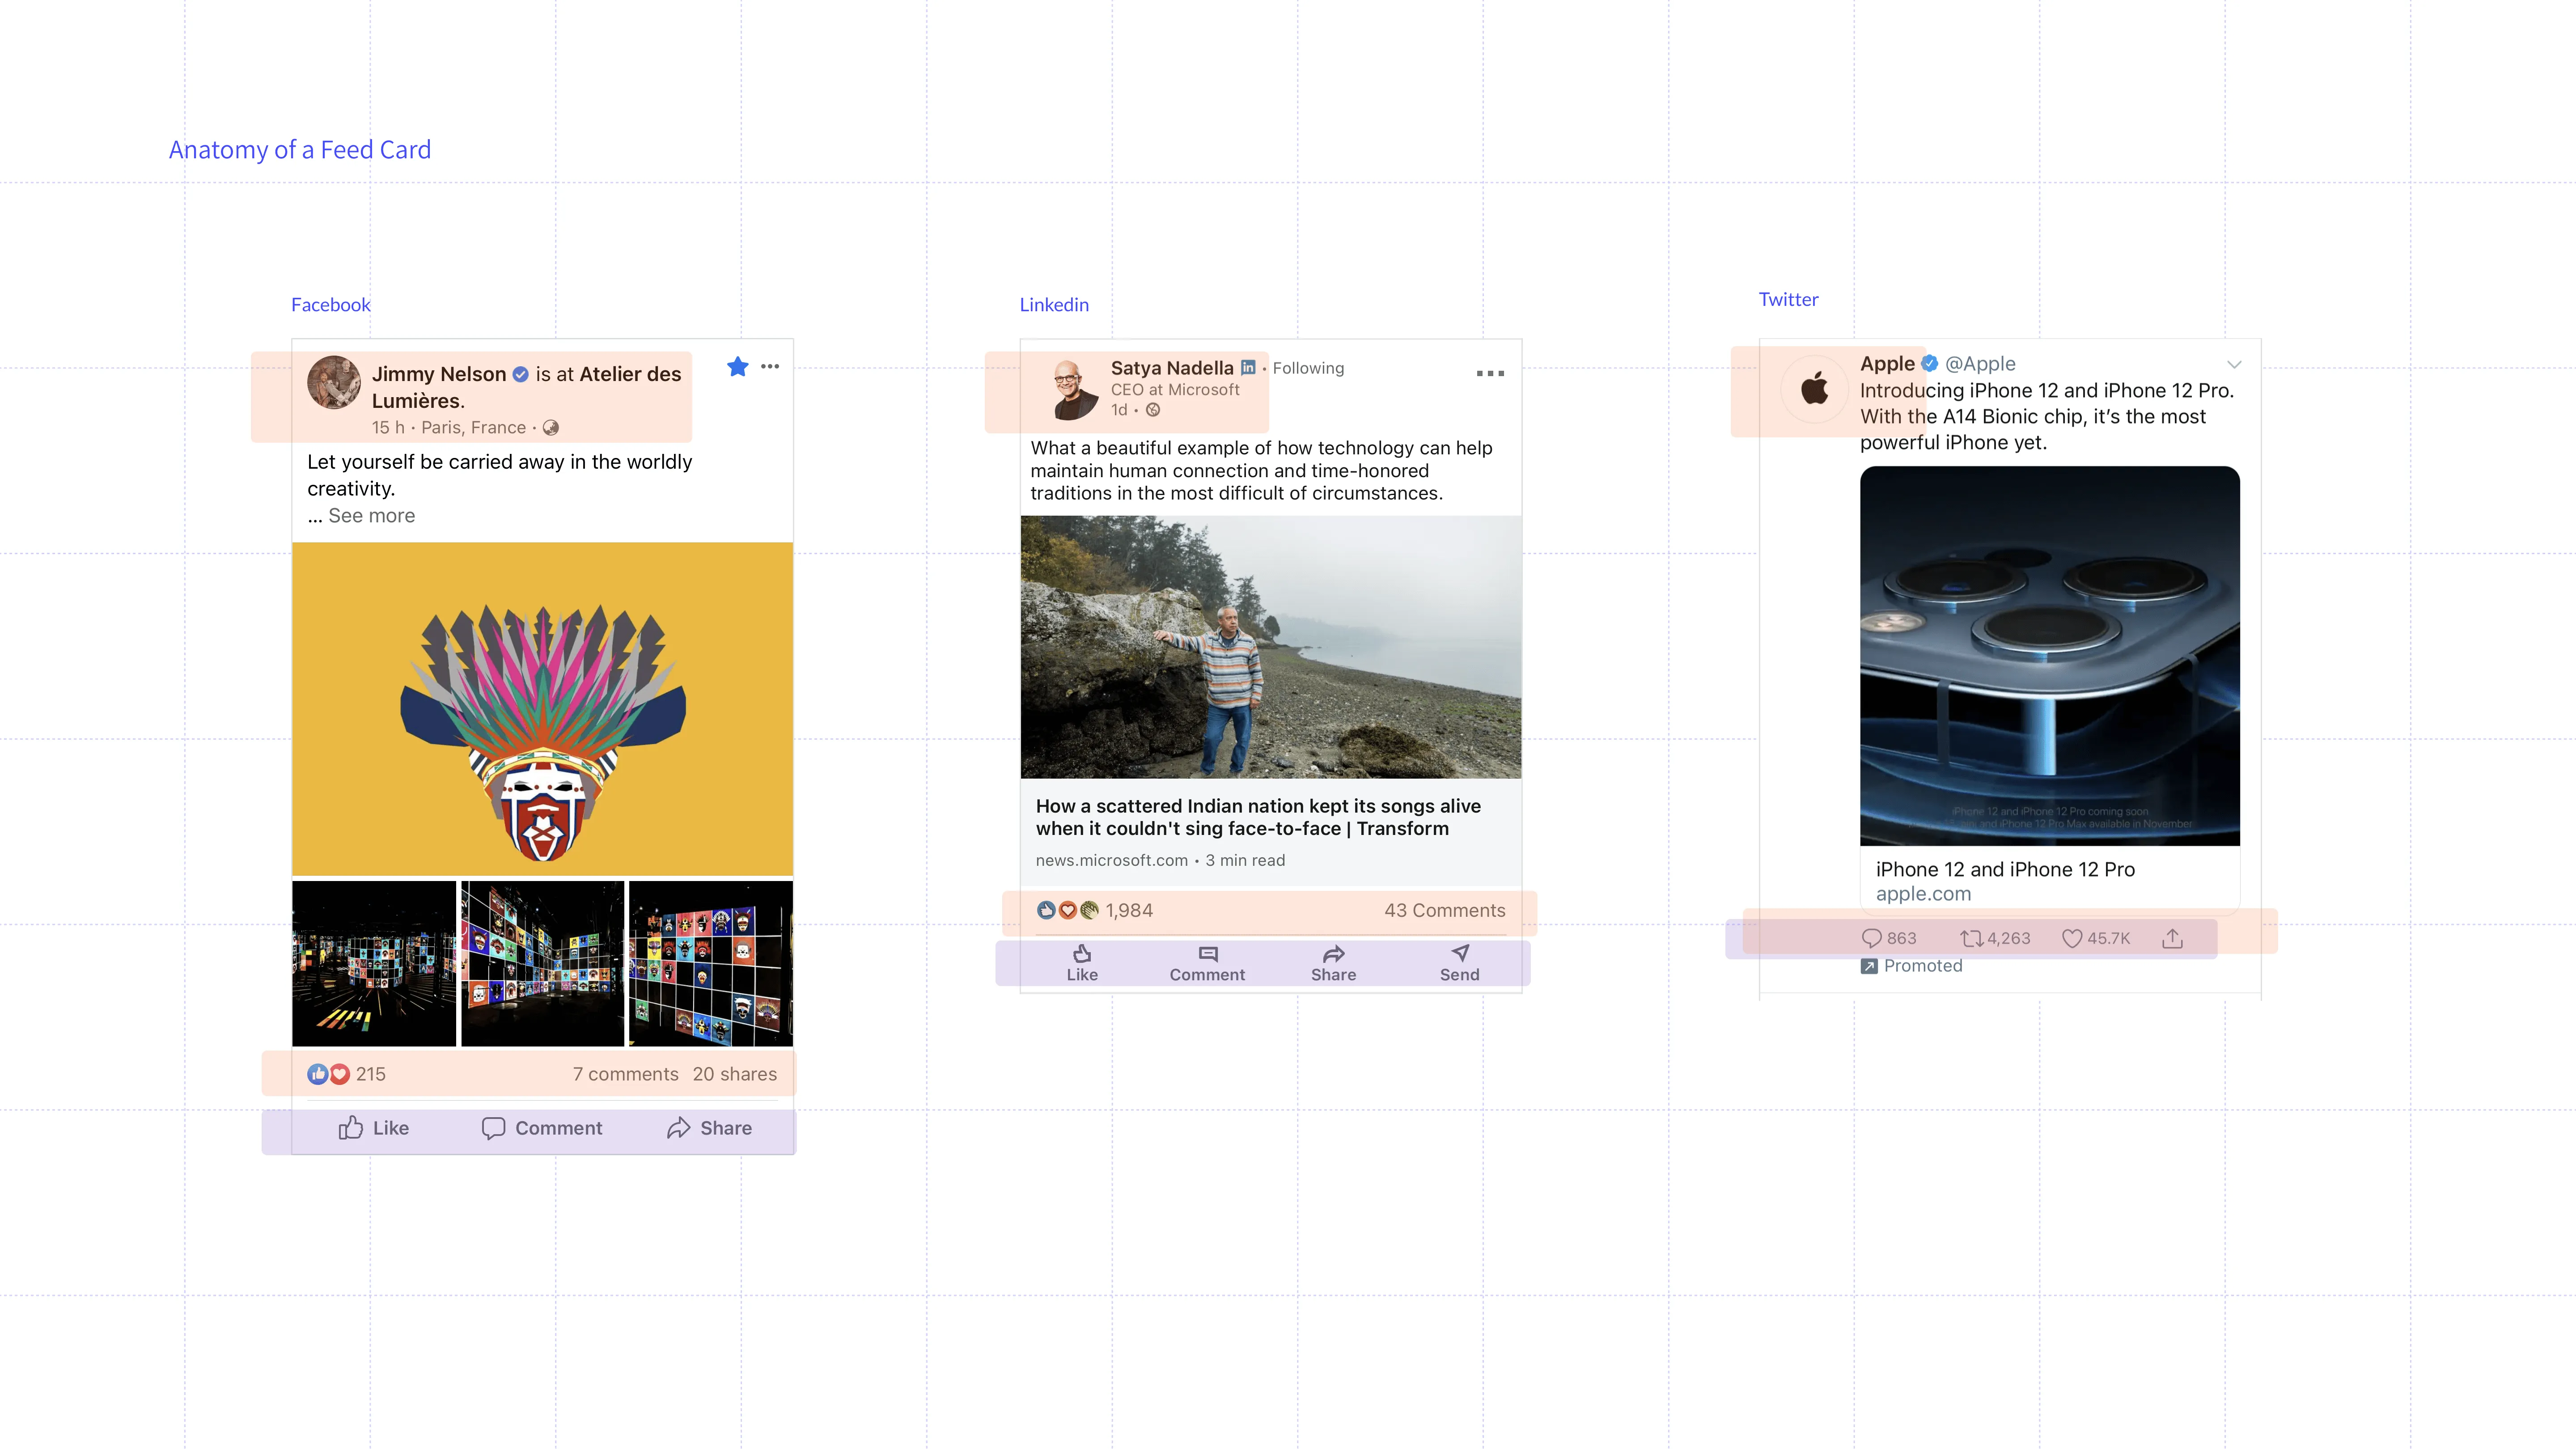Click the blue star icon on Facebook post

(x=738, y=367)
